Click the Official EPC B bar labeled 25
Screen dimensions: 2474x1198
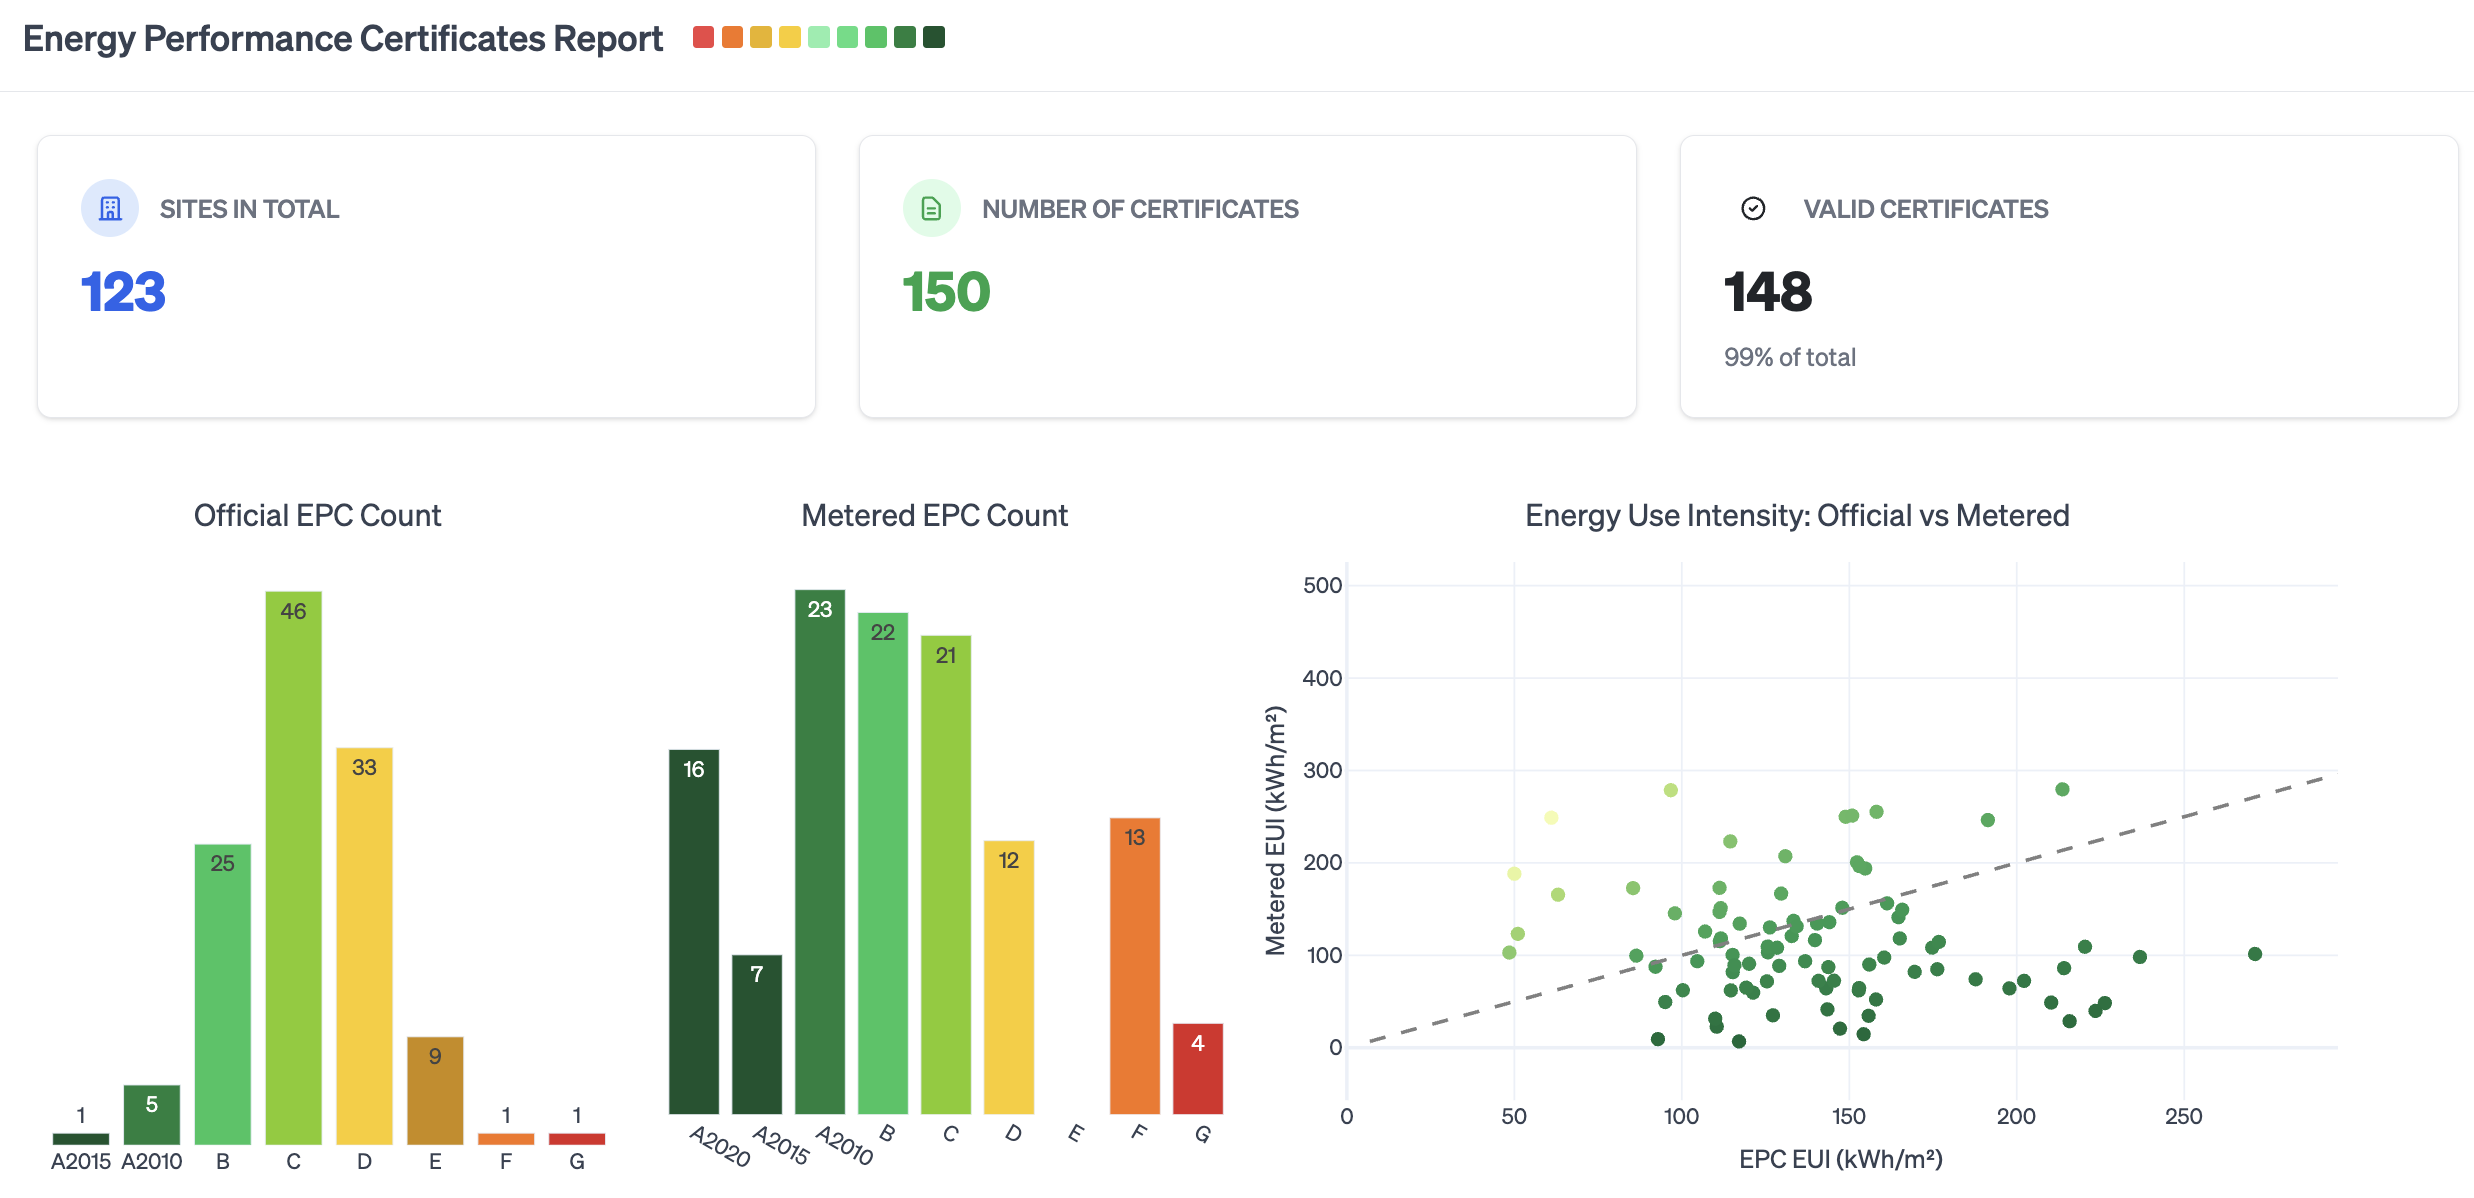222,993
